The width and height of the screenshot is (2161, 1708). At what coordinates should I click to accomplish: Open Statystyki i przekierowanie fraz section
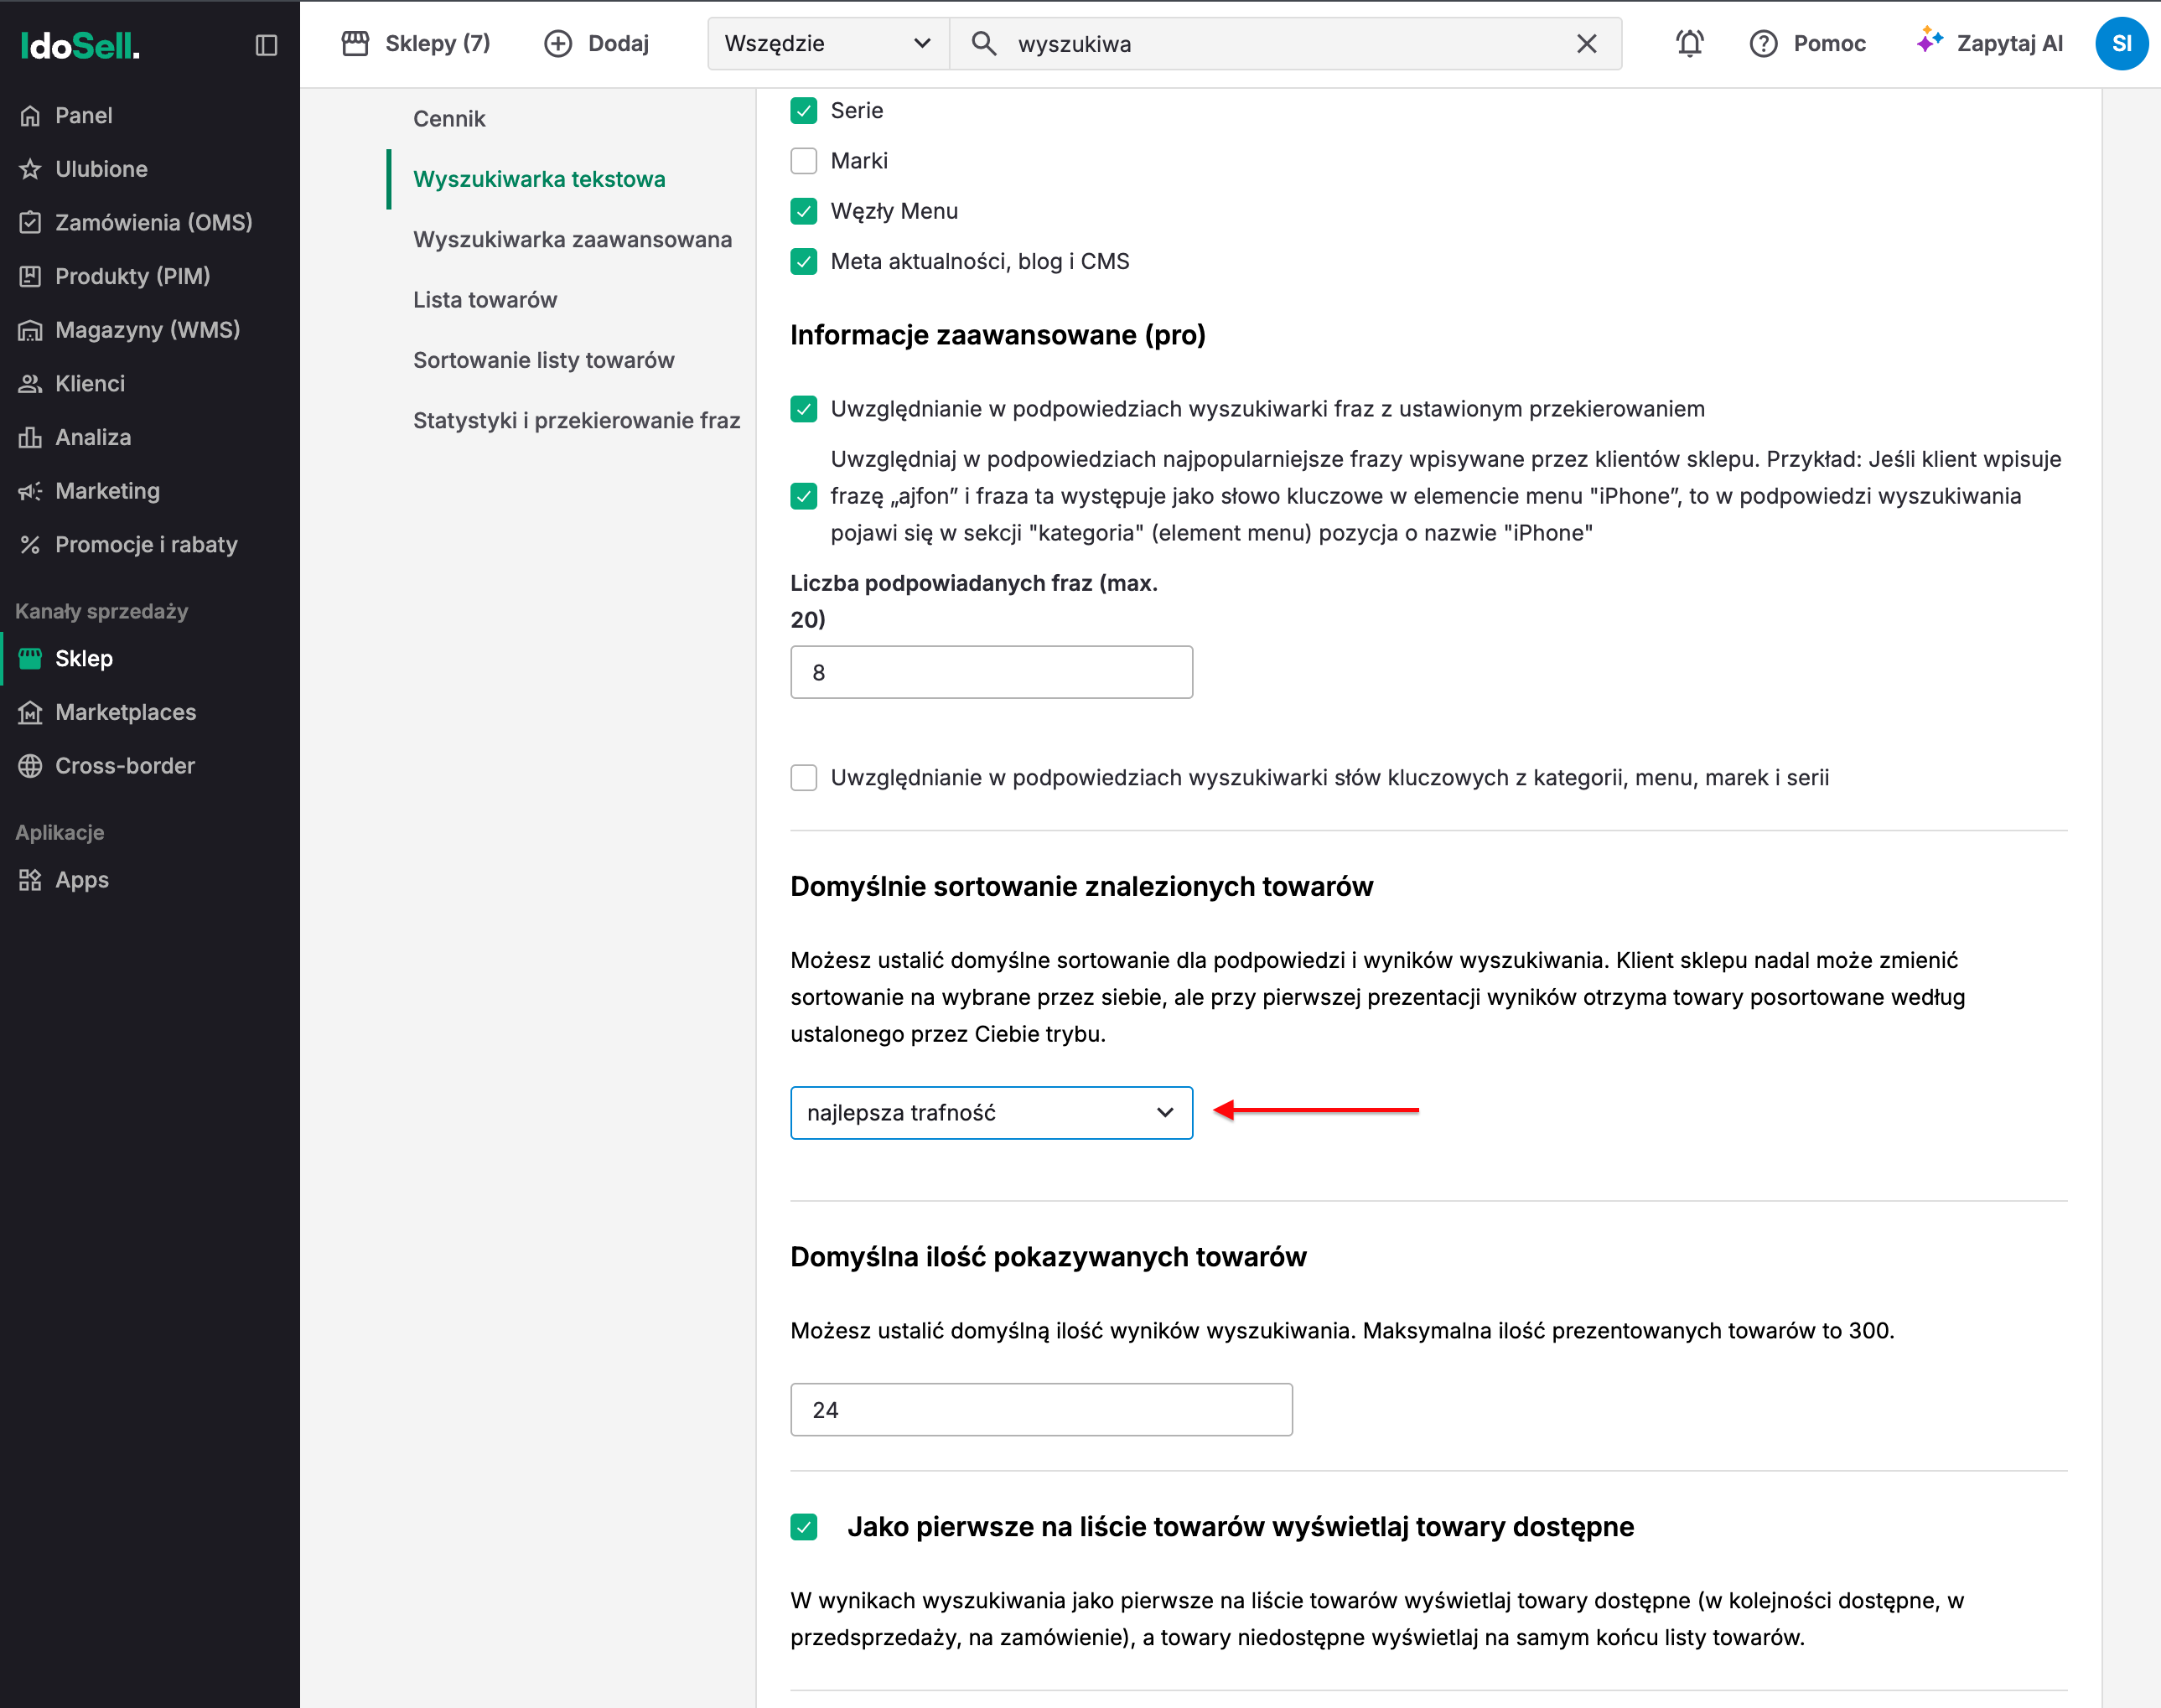[x=577, y=420]
